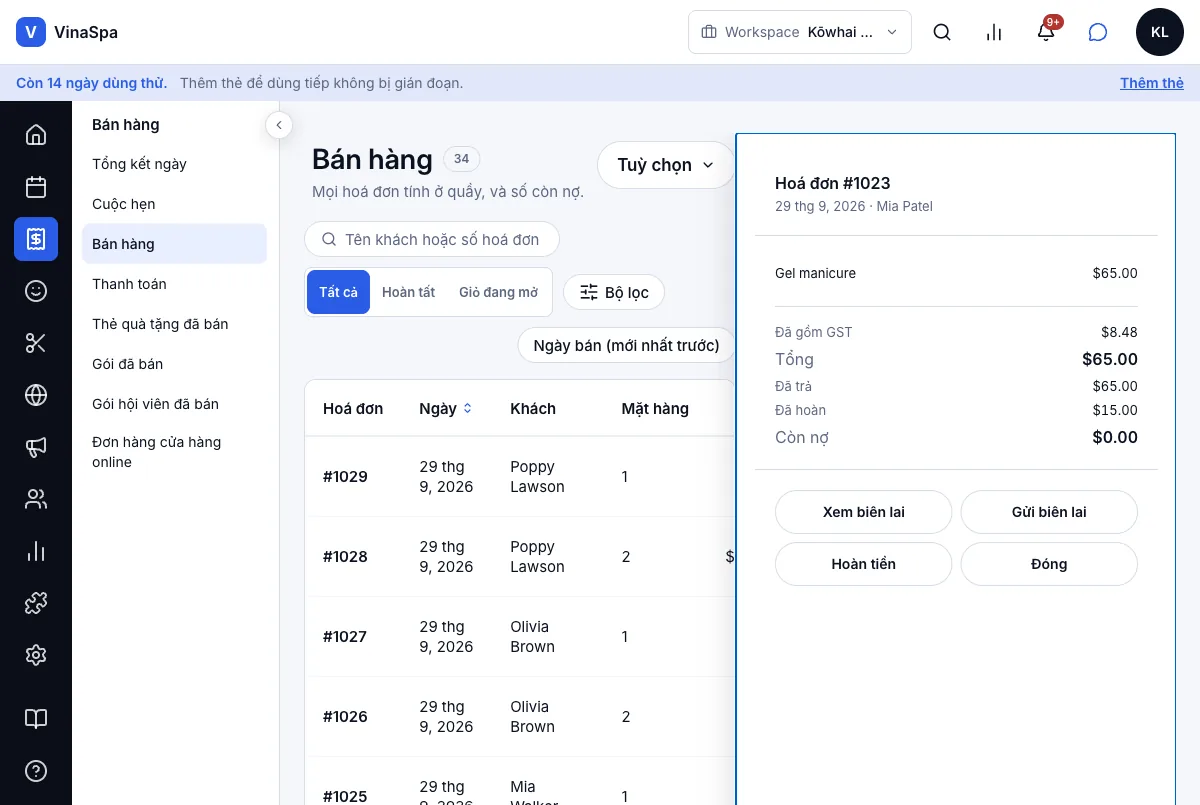Viewport: 1200px width, 805px height.
Task: Open Đơn hàng cửa hàng online
Action: click(174, 452)
